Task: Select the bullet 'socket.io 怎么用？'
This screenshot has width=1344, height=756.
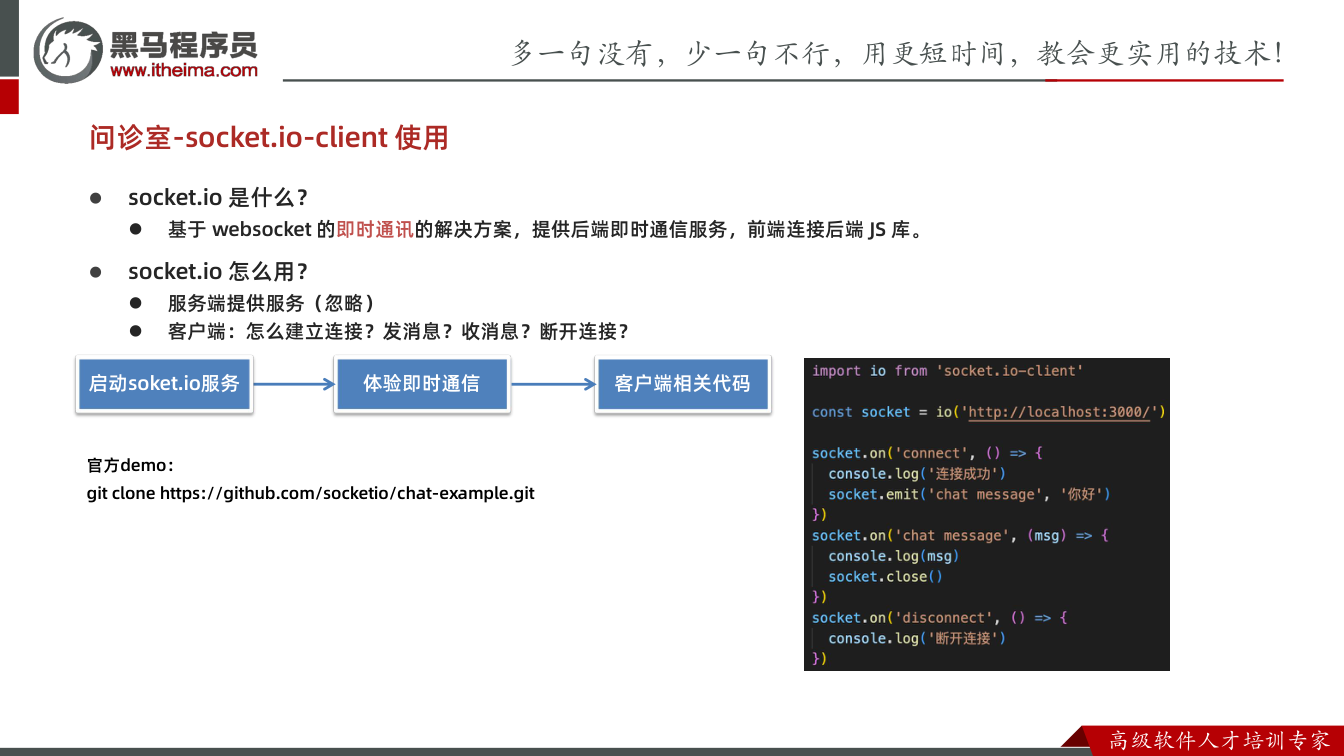Action: pyautogui.click(x=218, y=271)
